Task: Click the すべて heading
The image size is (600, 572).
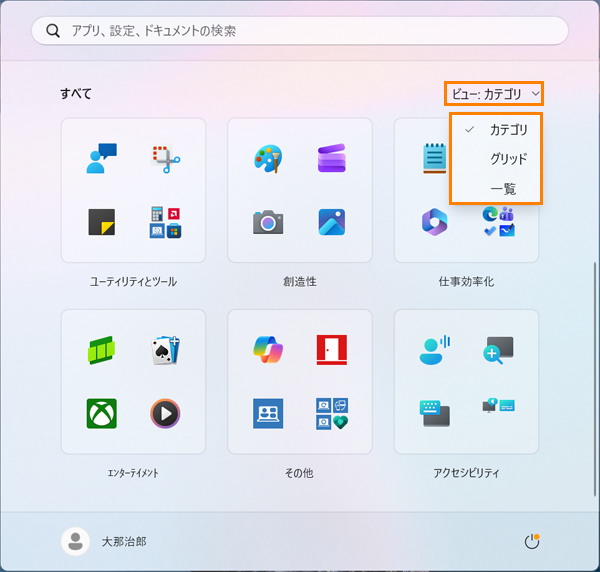Action: pyautogui.click(x=76, y=93)
